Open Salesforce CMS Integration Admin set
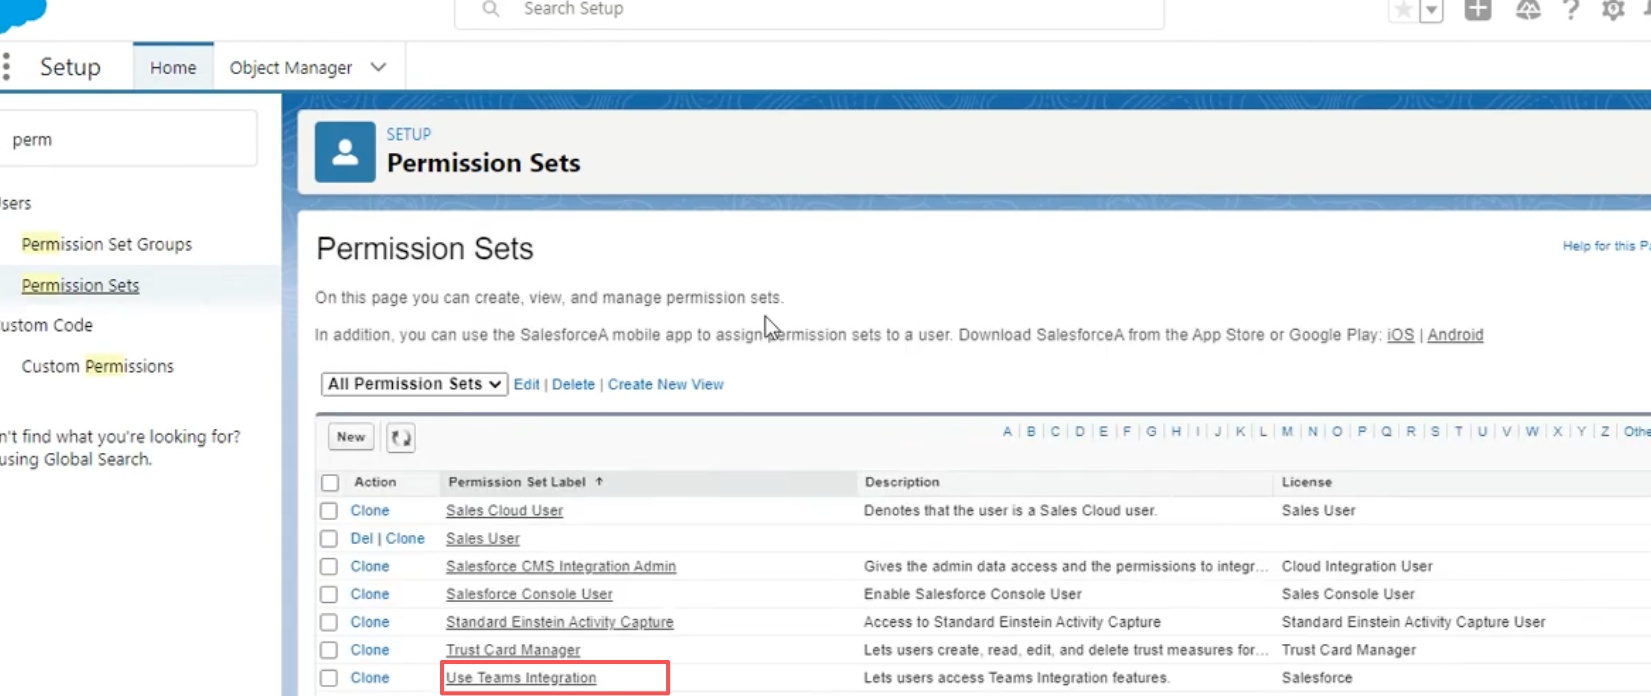Screen dimensions: 1651x696 click(x=561, y=566)
